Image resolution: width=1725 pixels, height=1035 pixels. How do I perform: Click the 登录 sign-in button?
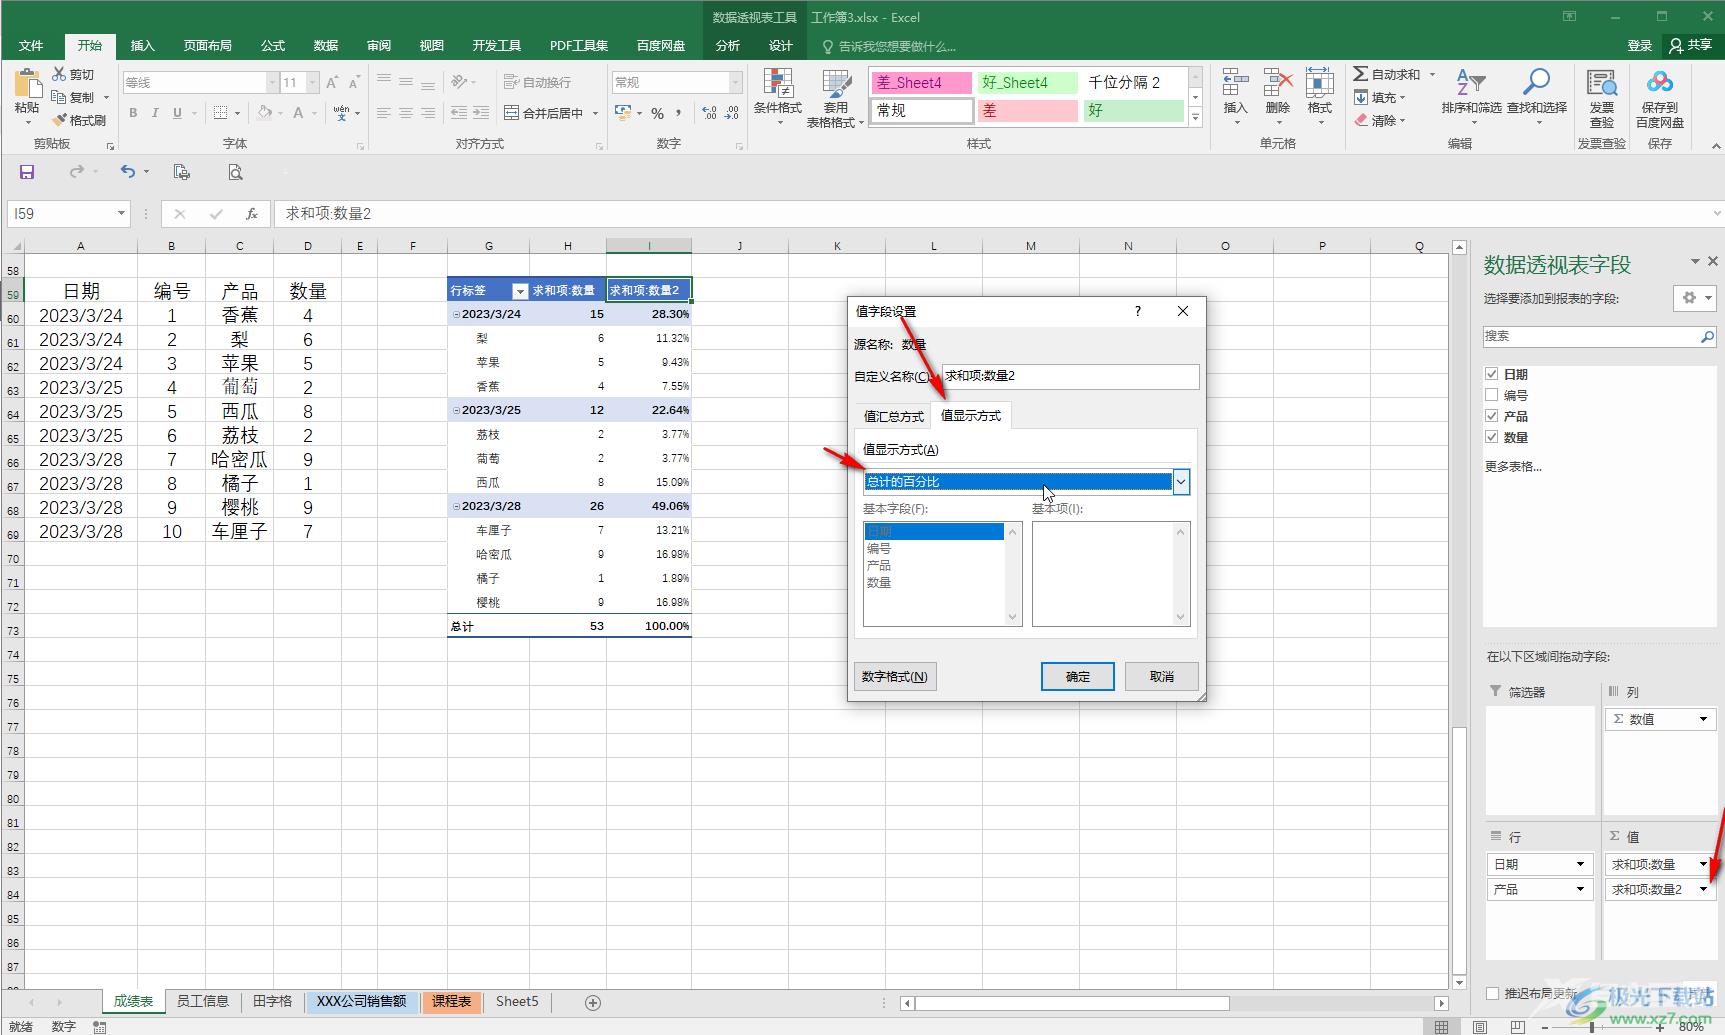click(x=1640, y=46)
